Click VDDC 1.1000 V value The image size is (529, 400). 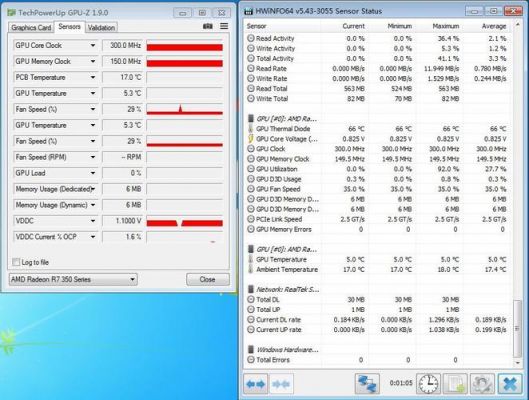[x=123, y=221]
